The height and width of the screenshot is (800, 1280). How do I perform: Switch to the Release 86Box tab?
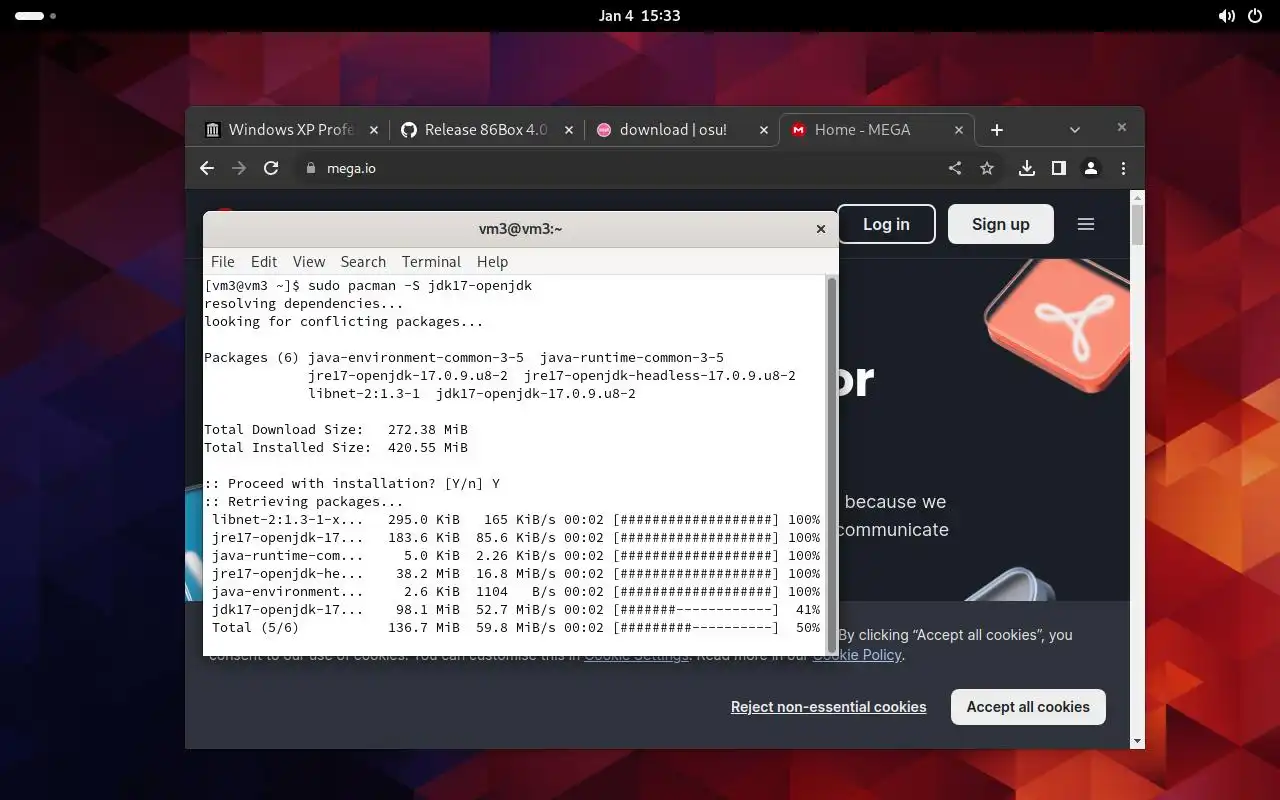[486, 130]
